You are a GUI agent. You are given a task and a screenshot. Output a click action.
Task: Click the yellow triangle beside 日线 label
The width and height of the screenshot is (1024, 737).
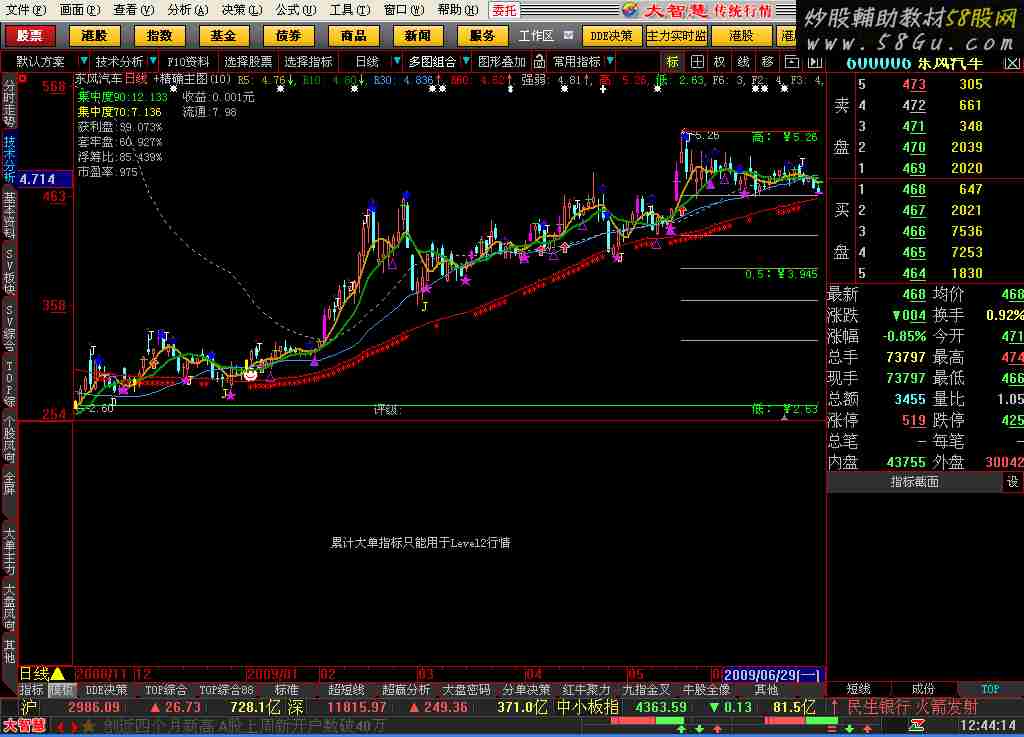[57, 673]
